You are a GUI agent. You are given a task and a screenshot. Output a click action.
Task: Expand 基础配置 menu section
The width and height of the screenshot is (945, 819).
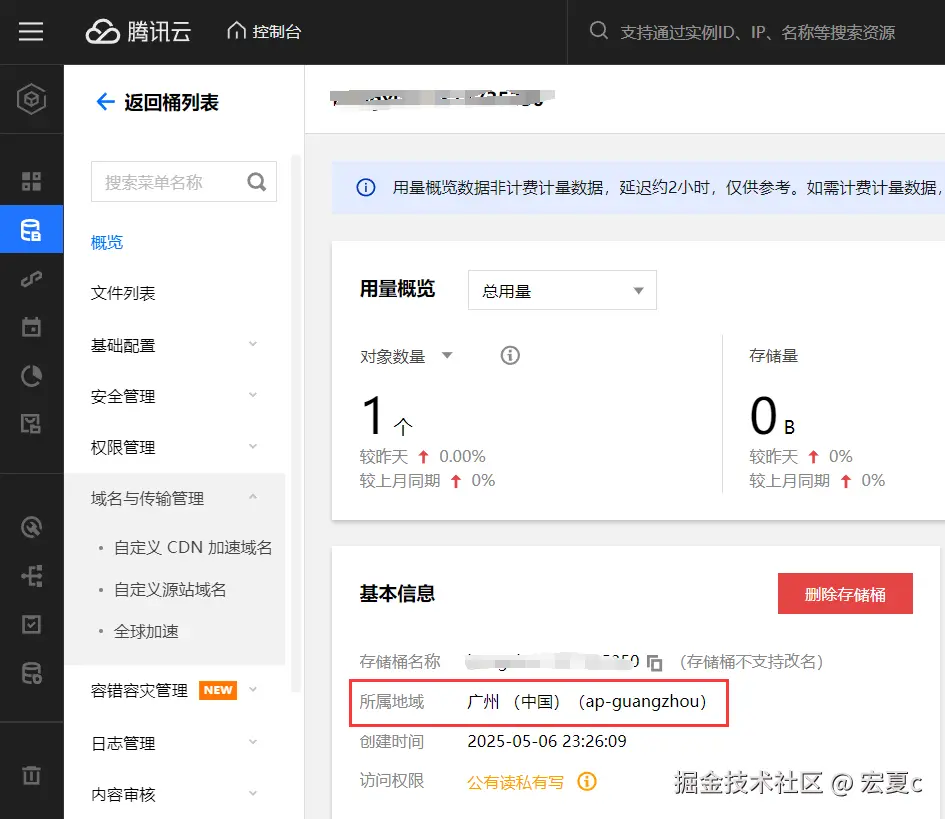pyautogui.click(x=175, y=345)
